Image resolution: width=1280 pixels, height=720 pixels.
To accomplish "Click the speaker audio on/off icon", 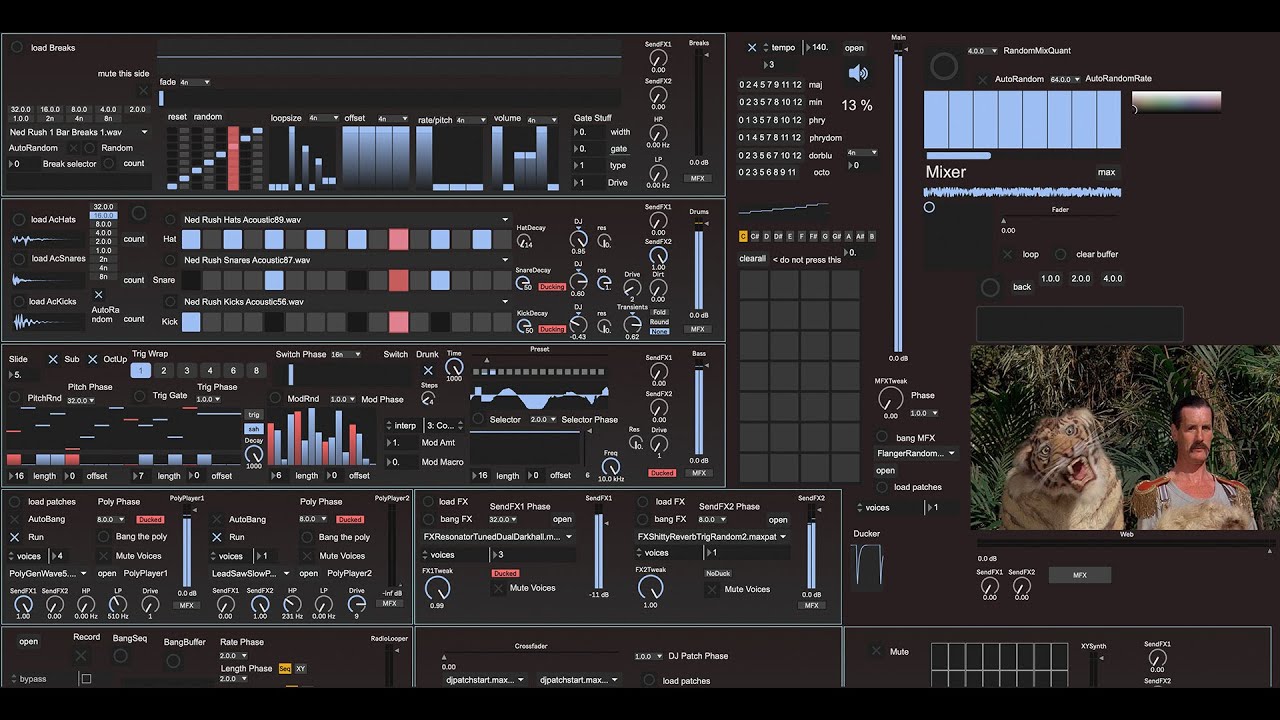I will point(858,73).
